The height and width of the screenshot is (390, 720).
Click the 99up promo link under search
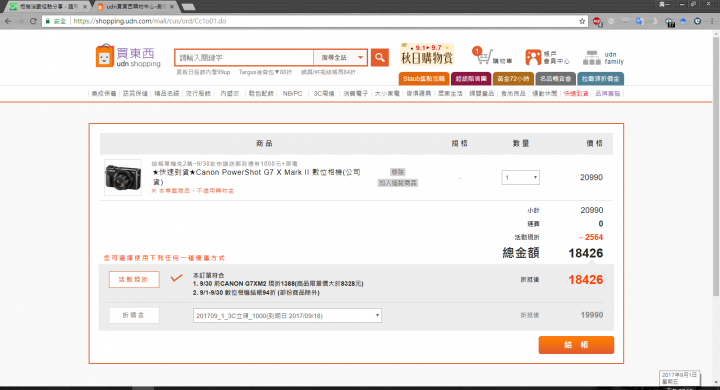click(x=203, y=72)
